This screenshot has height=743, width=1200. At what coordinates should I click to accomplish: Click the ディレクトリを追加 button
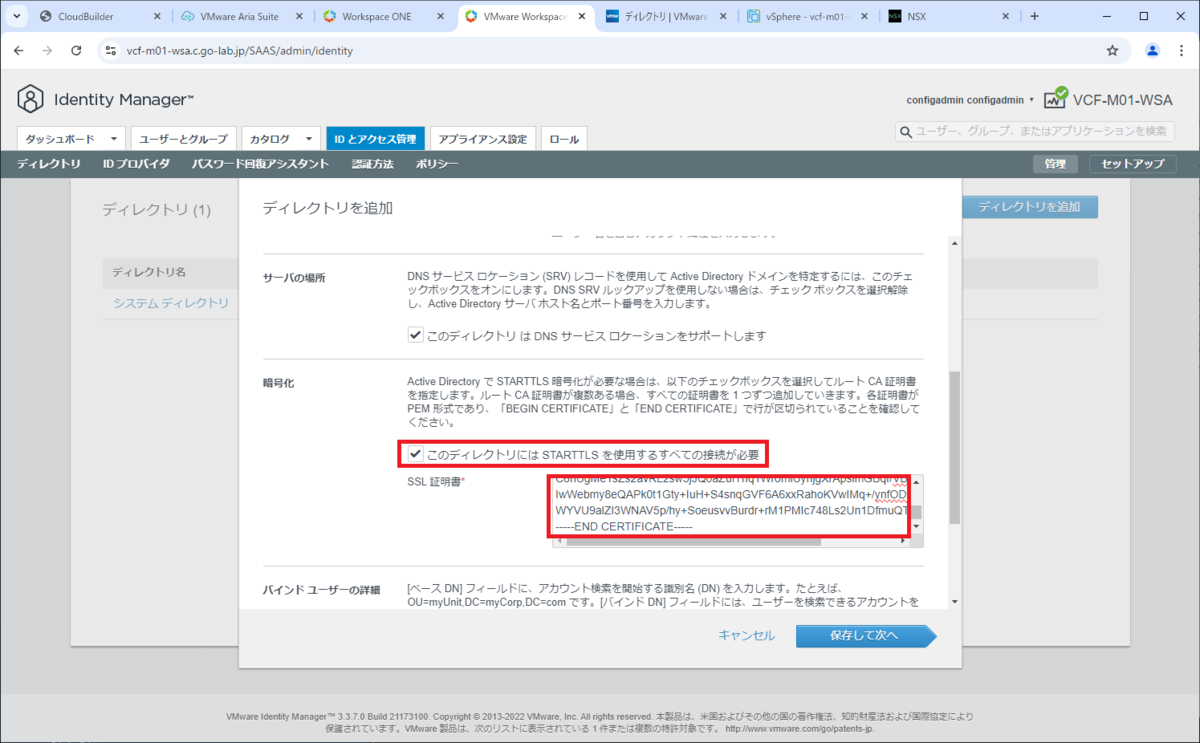(x=1029, y=207)
